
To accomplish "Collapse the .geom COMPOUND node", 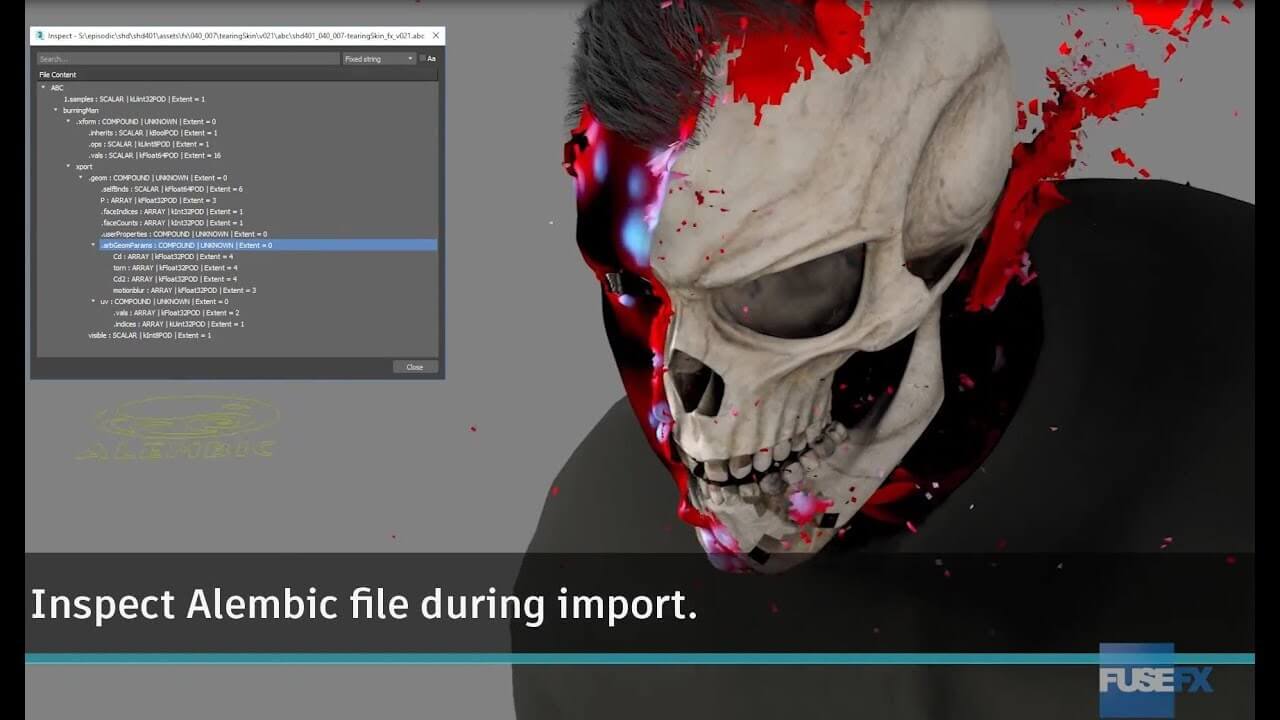I will (82, 177).
